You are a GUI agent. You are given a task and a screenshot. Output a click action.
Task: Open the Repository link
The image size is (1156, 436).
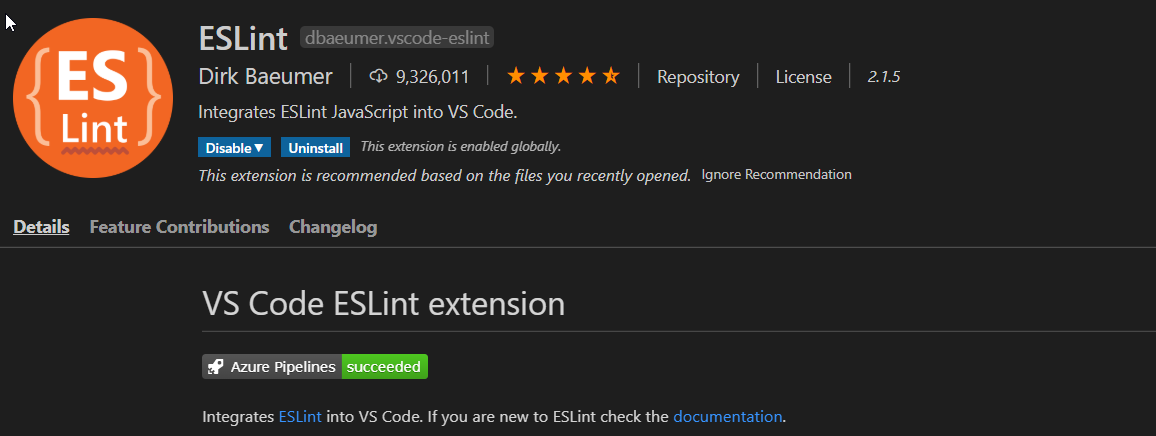coord(698,77)
